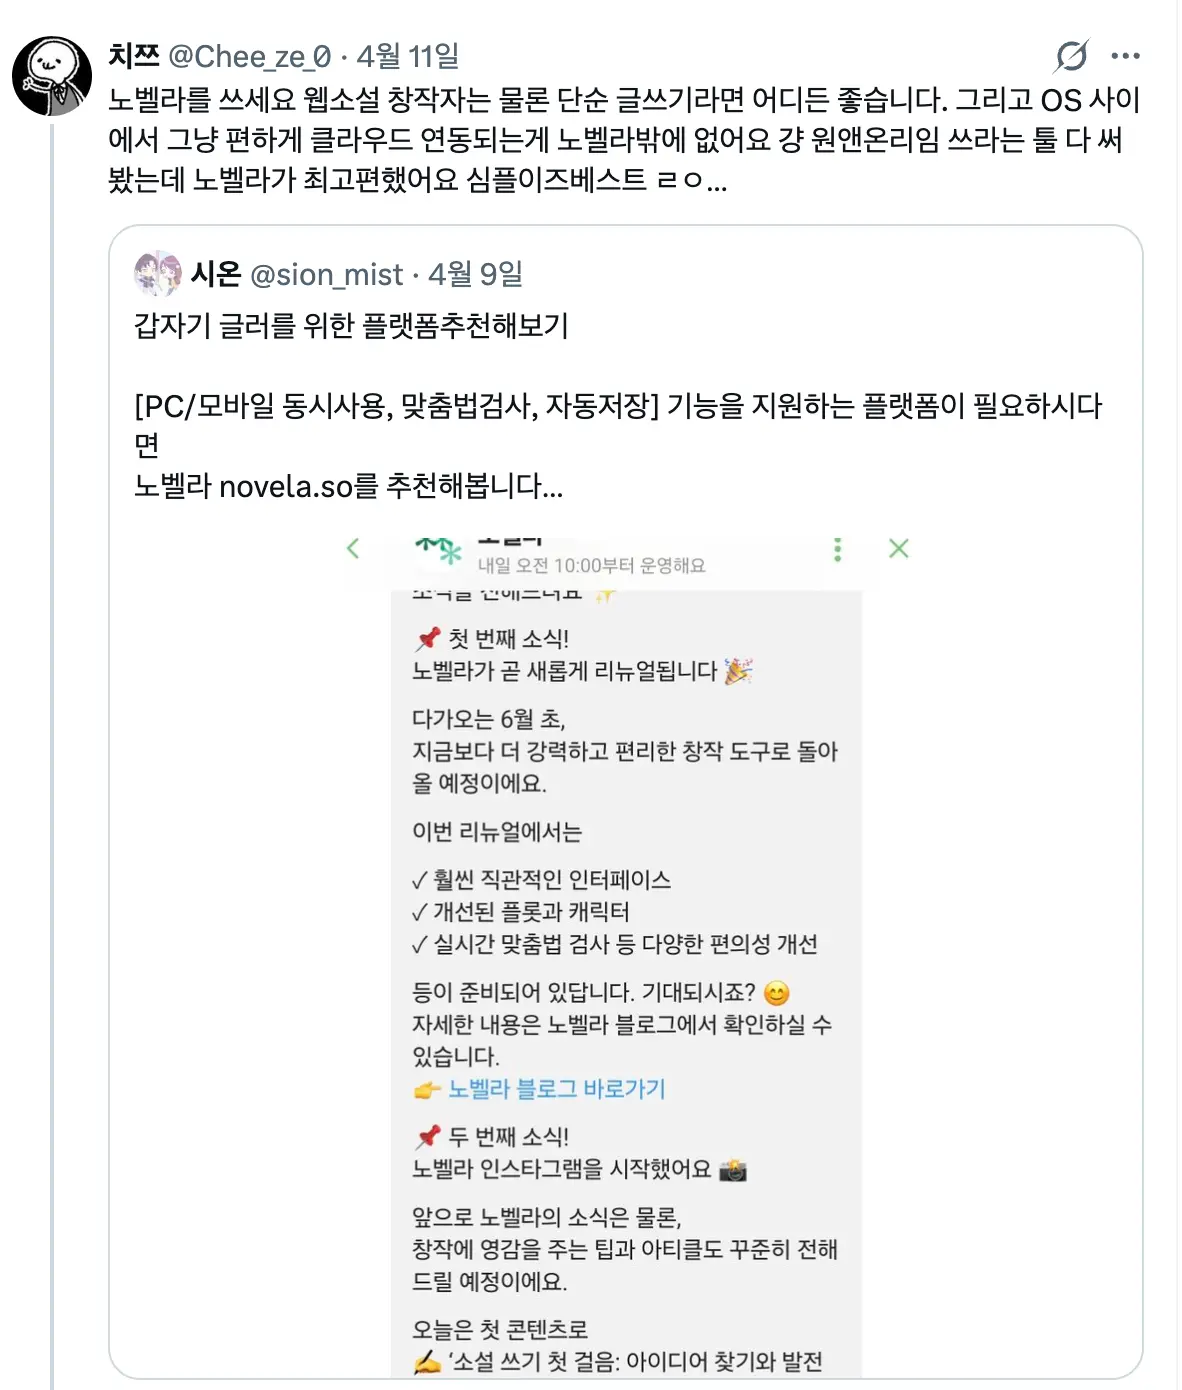Image resolution: width=1182 pixels, height=1390 pixels.
Task: Click 시온's small avatar in the quoted tweet
Action: 158,274
